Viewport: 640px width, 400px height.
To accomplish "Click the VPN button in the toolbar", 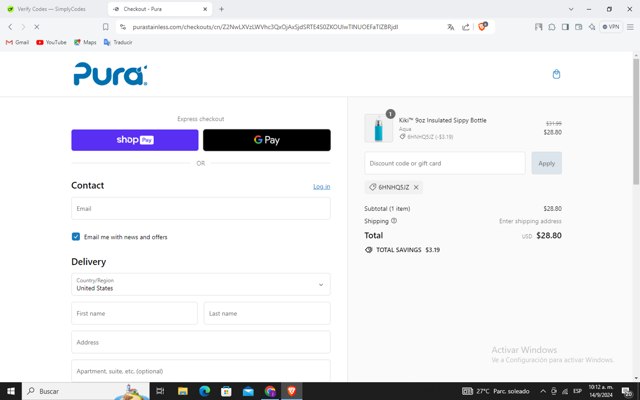I will point(611,27).
